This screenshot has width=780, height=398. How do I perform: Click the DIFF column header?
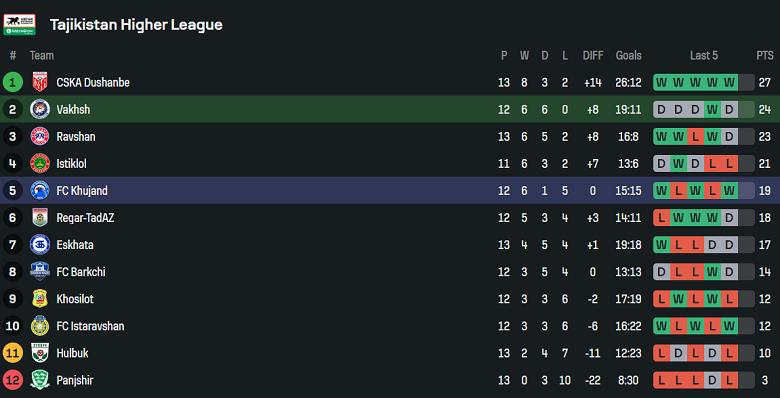pyautogui.click(x=592, y=55)
